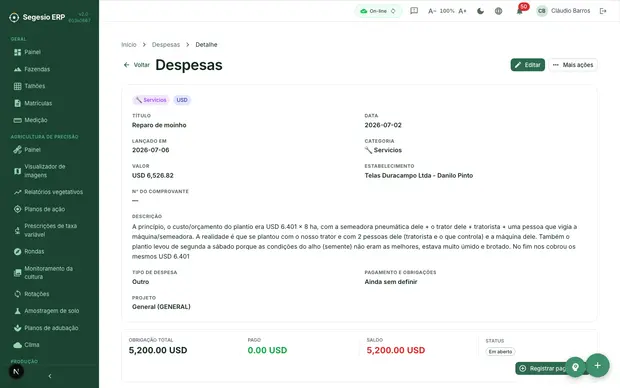Open Medição in the sidebar
Viewport: 620px width, 388px height.
tap(49, 120)
